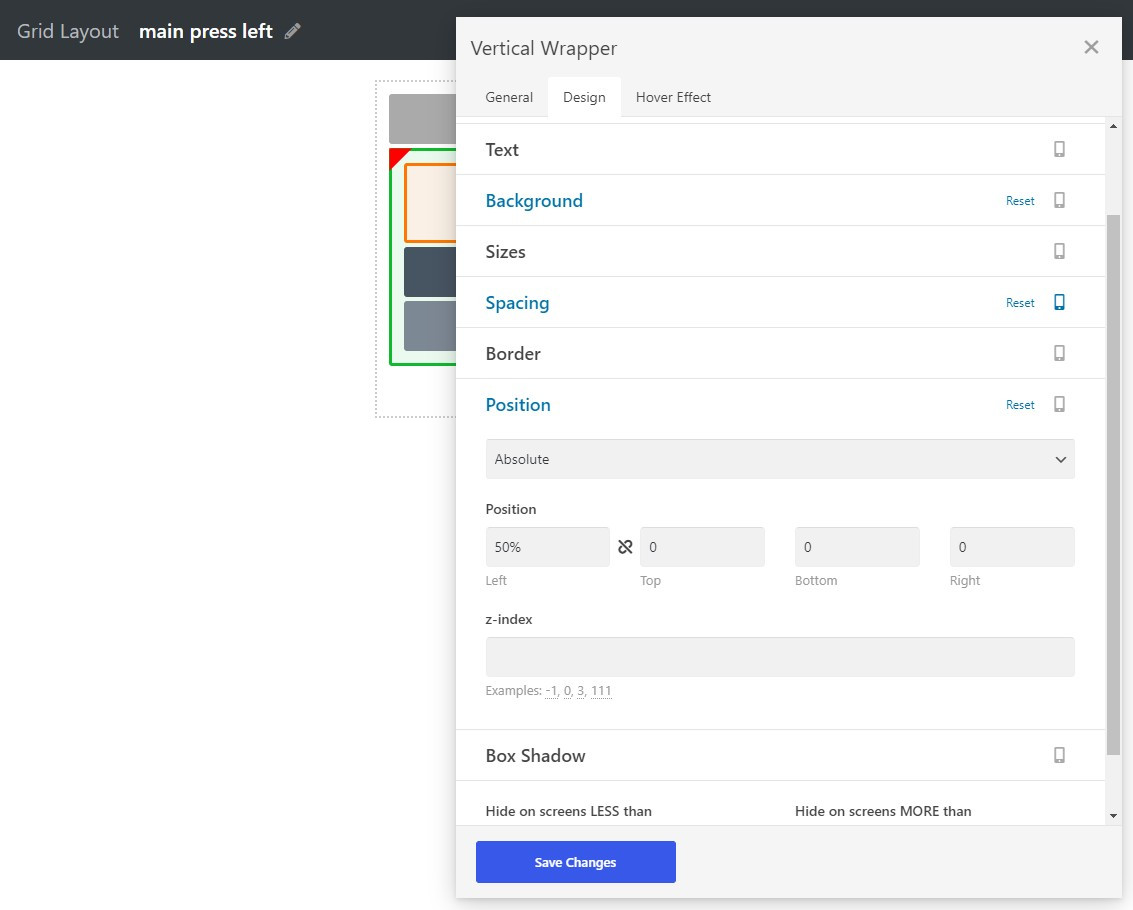Viewport: 1133px width, 910px height.
Task: Collapse the Position section
Action: (x=780, y=405)
